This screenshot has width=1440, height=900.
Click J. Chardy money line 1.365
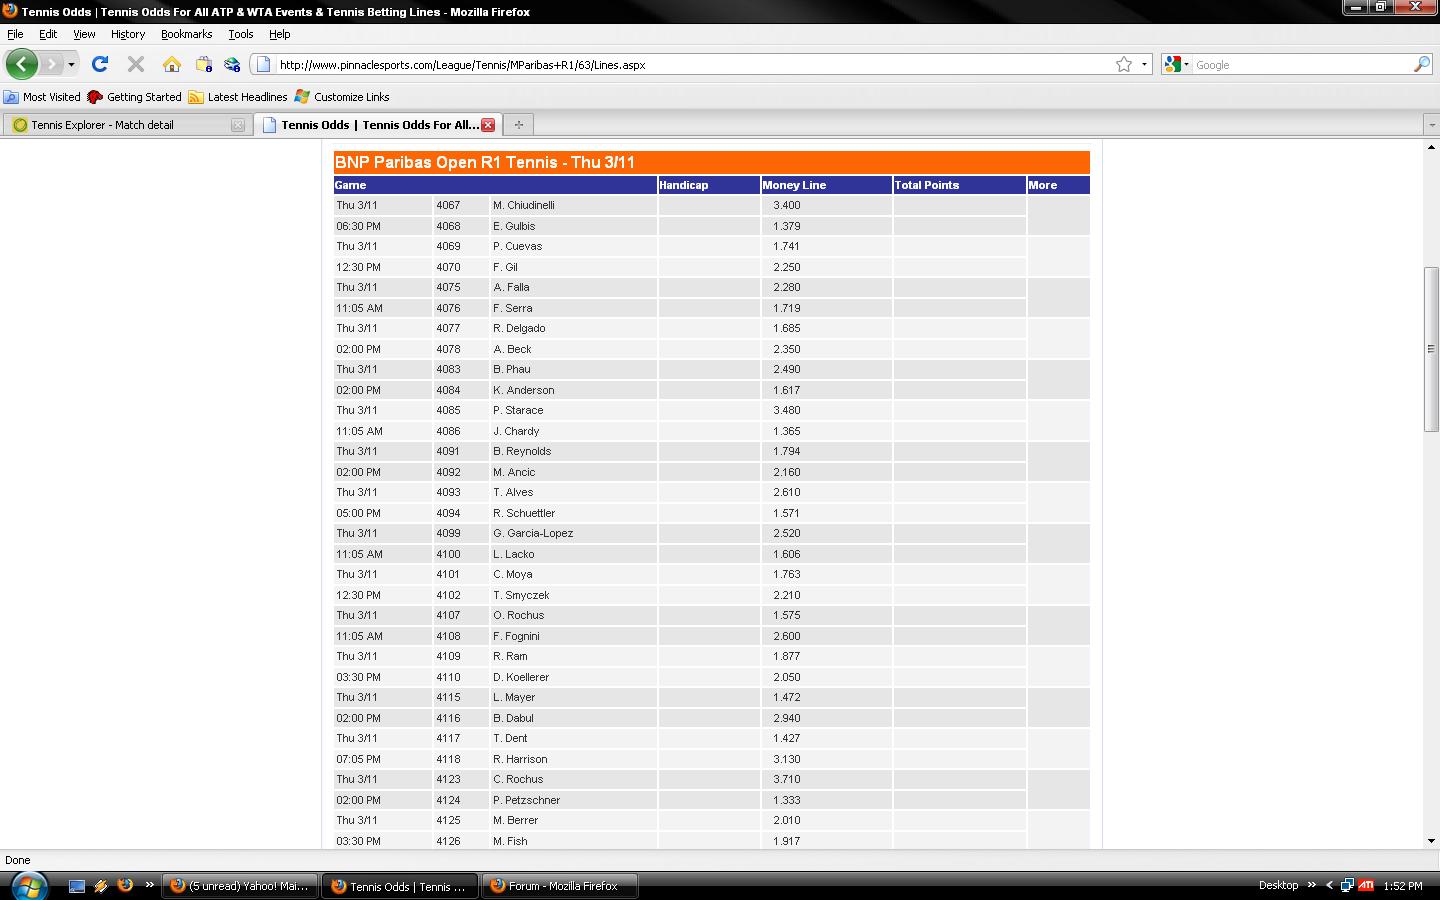pos(786,431)
